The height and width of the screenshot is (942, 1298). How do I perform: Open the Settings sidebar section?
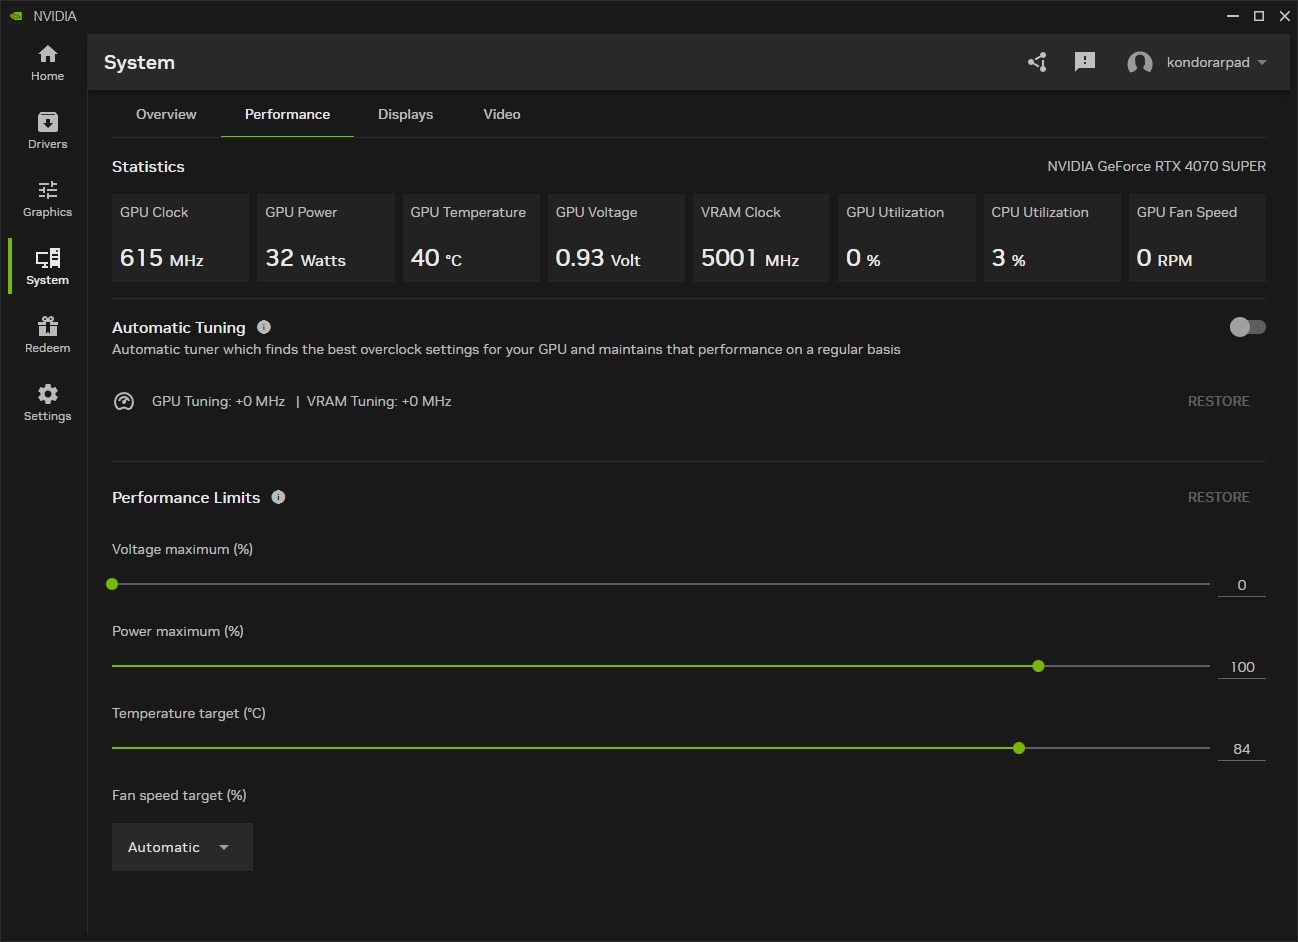47,402
